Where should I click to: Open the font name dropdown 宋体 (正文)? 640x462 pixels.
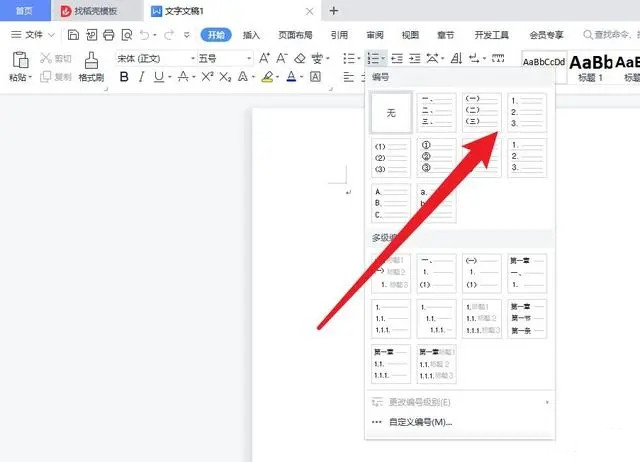click(154, 59)
